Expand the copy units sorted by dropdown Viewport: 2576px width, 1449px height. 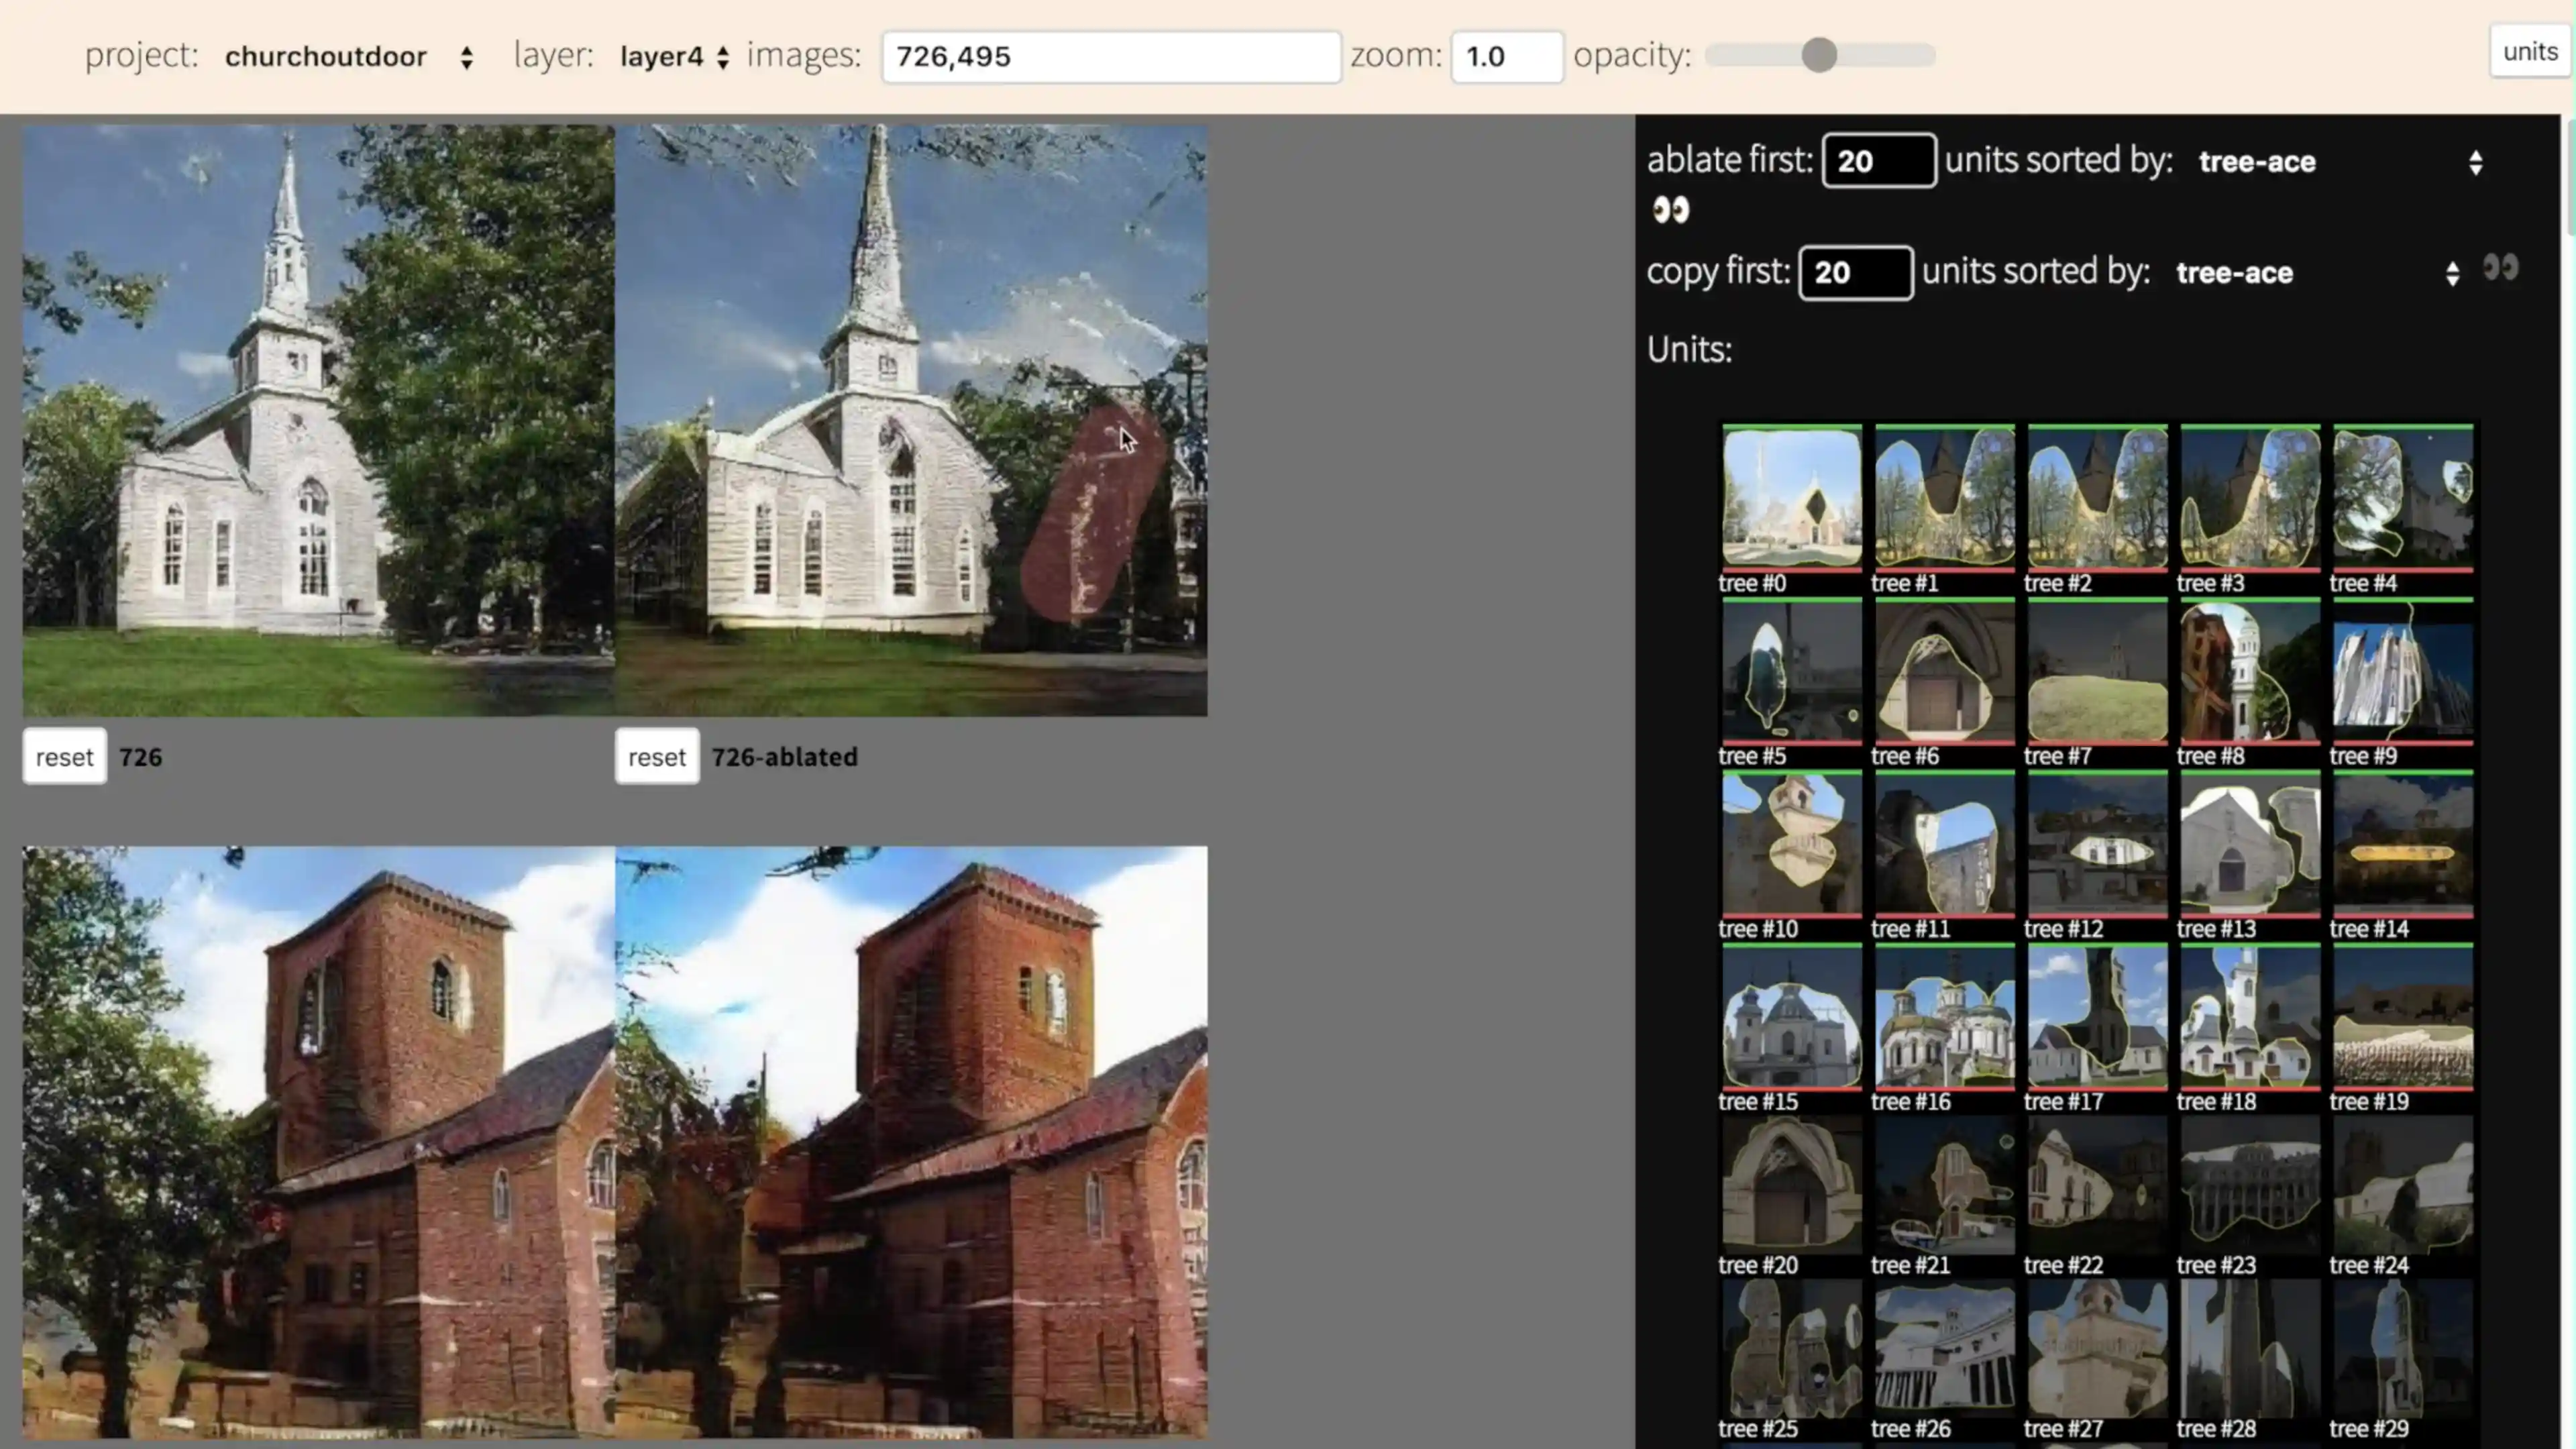2317,273
